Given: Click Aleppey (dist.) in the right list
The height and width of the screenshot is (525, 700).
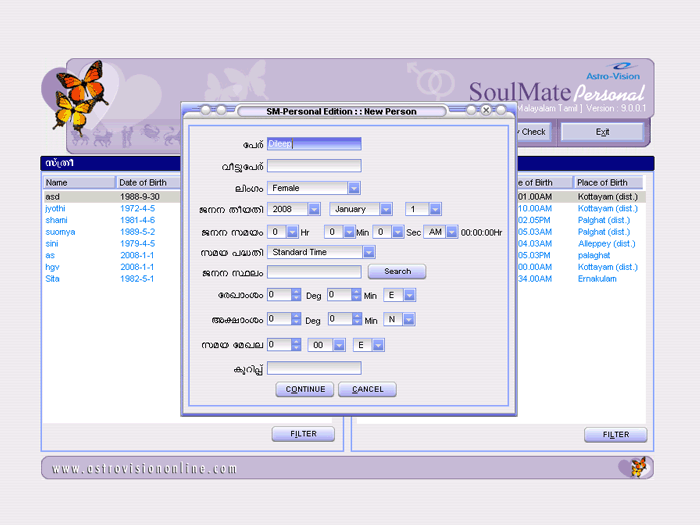Looking at the screenshot, I should click(x=606, y=243).
